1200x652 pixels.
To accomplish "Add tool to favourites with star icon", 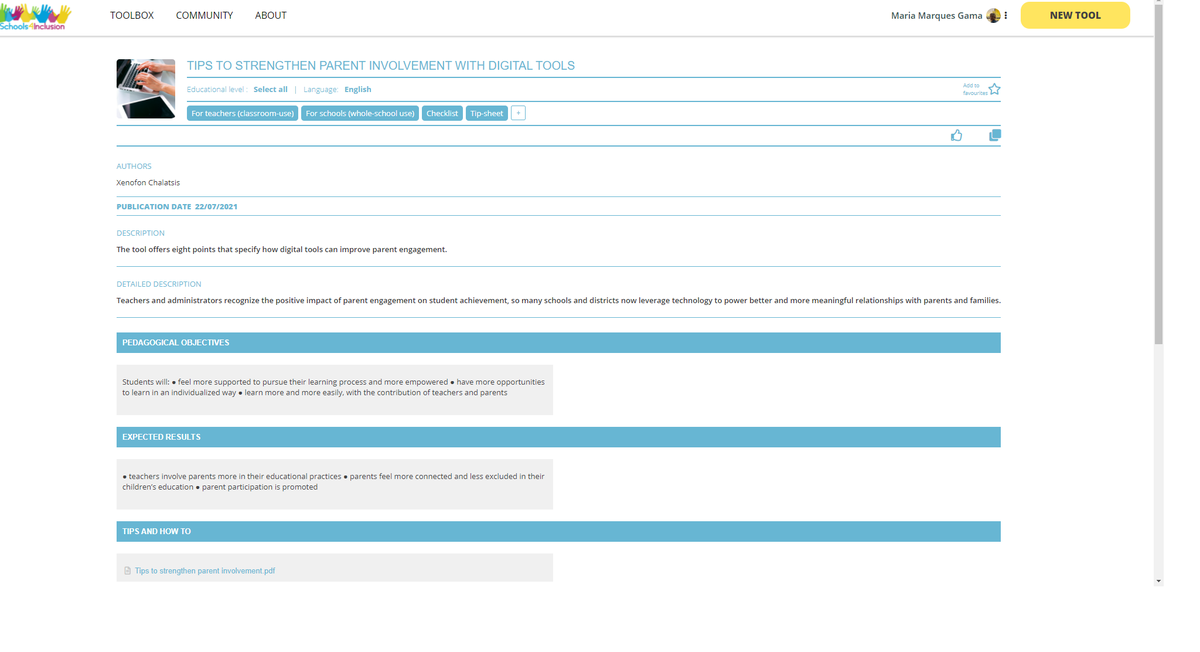I will tap(994, 89).
